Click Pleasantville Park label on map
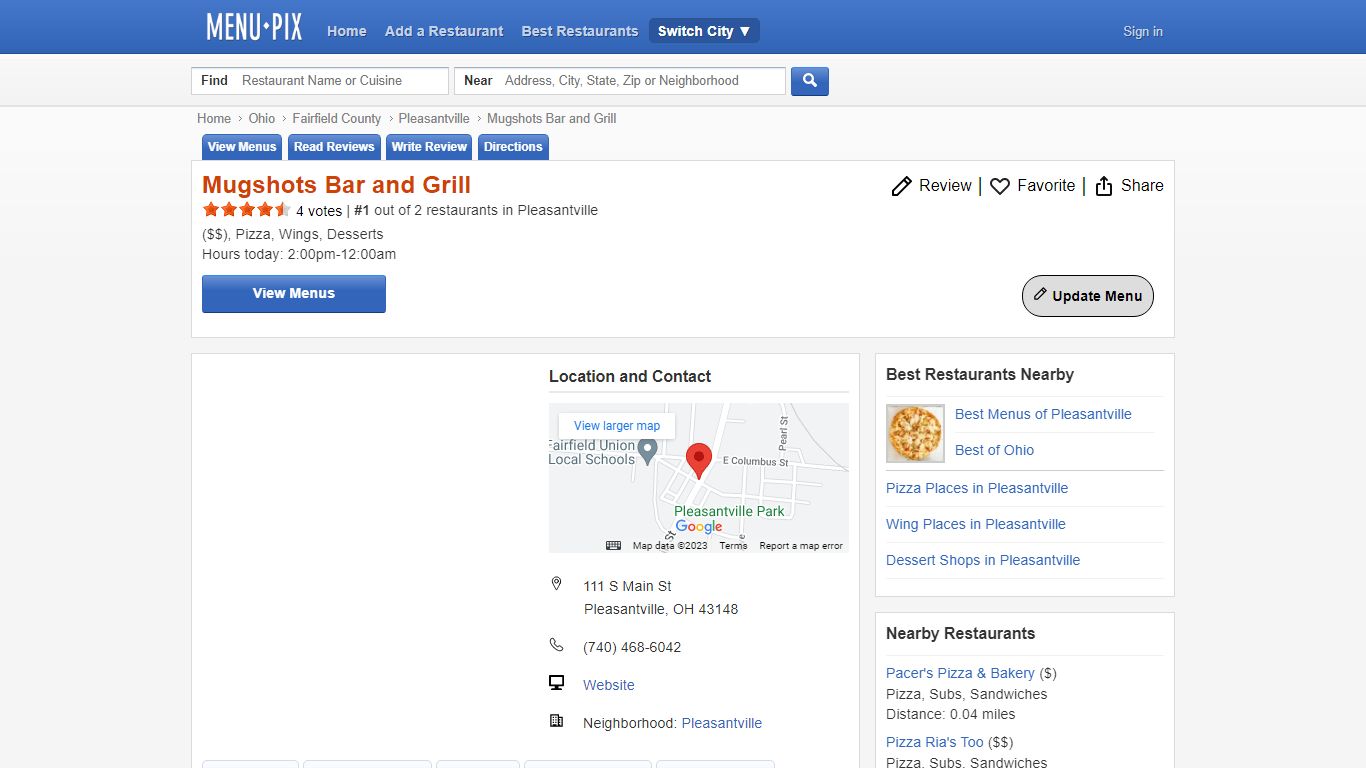This screenshot has height=768, width=1366. [x=729, y=511]
